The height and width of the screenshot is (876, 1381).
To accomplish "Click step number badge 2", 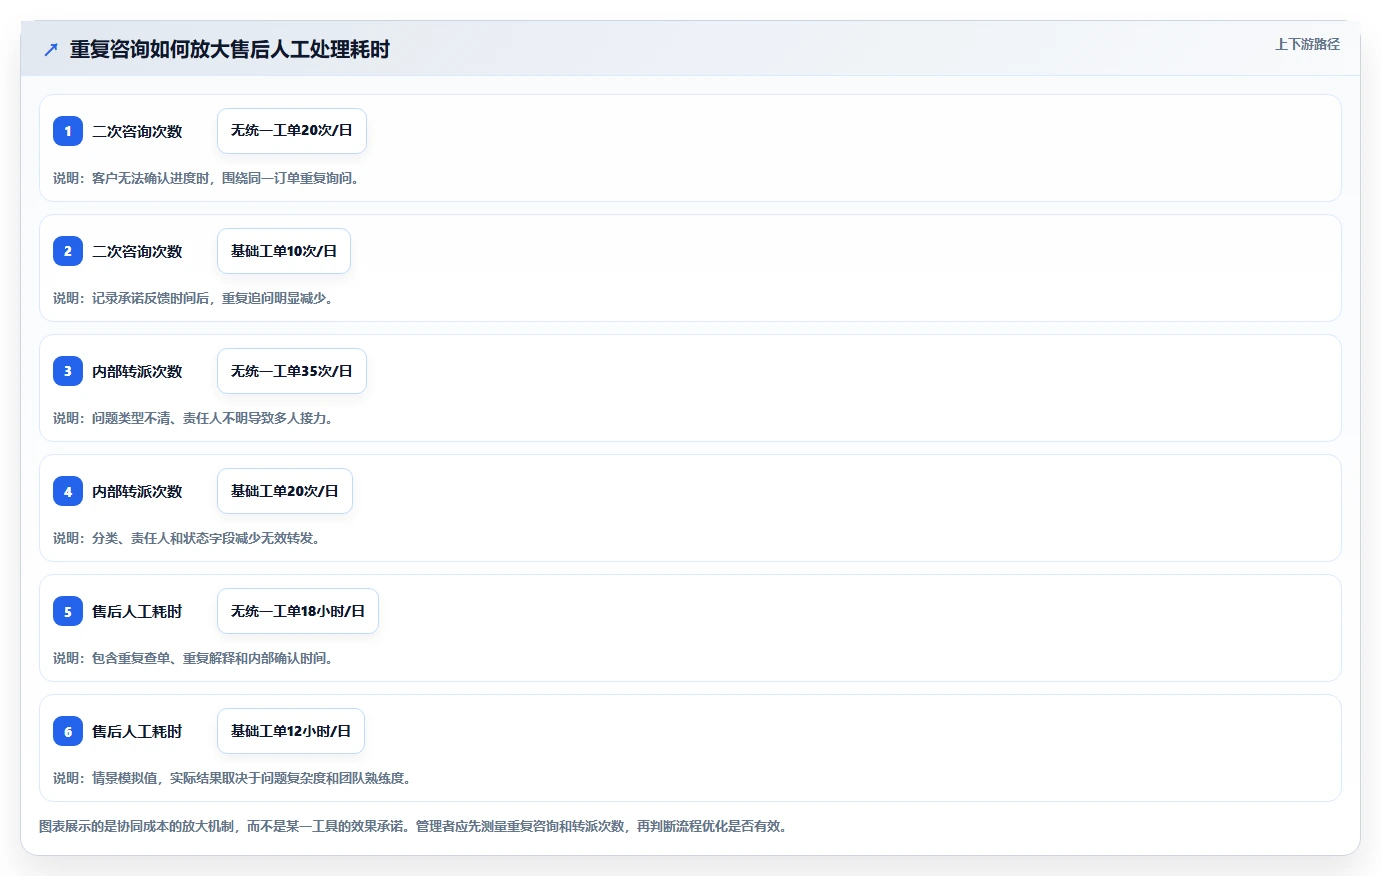I will (x=68, y=251).
